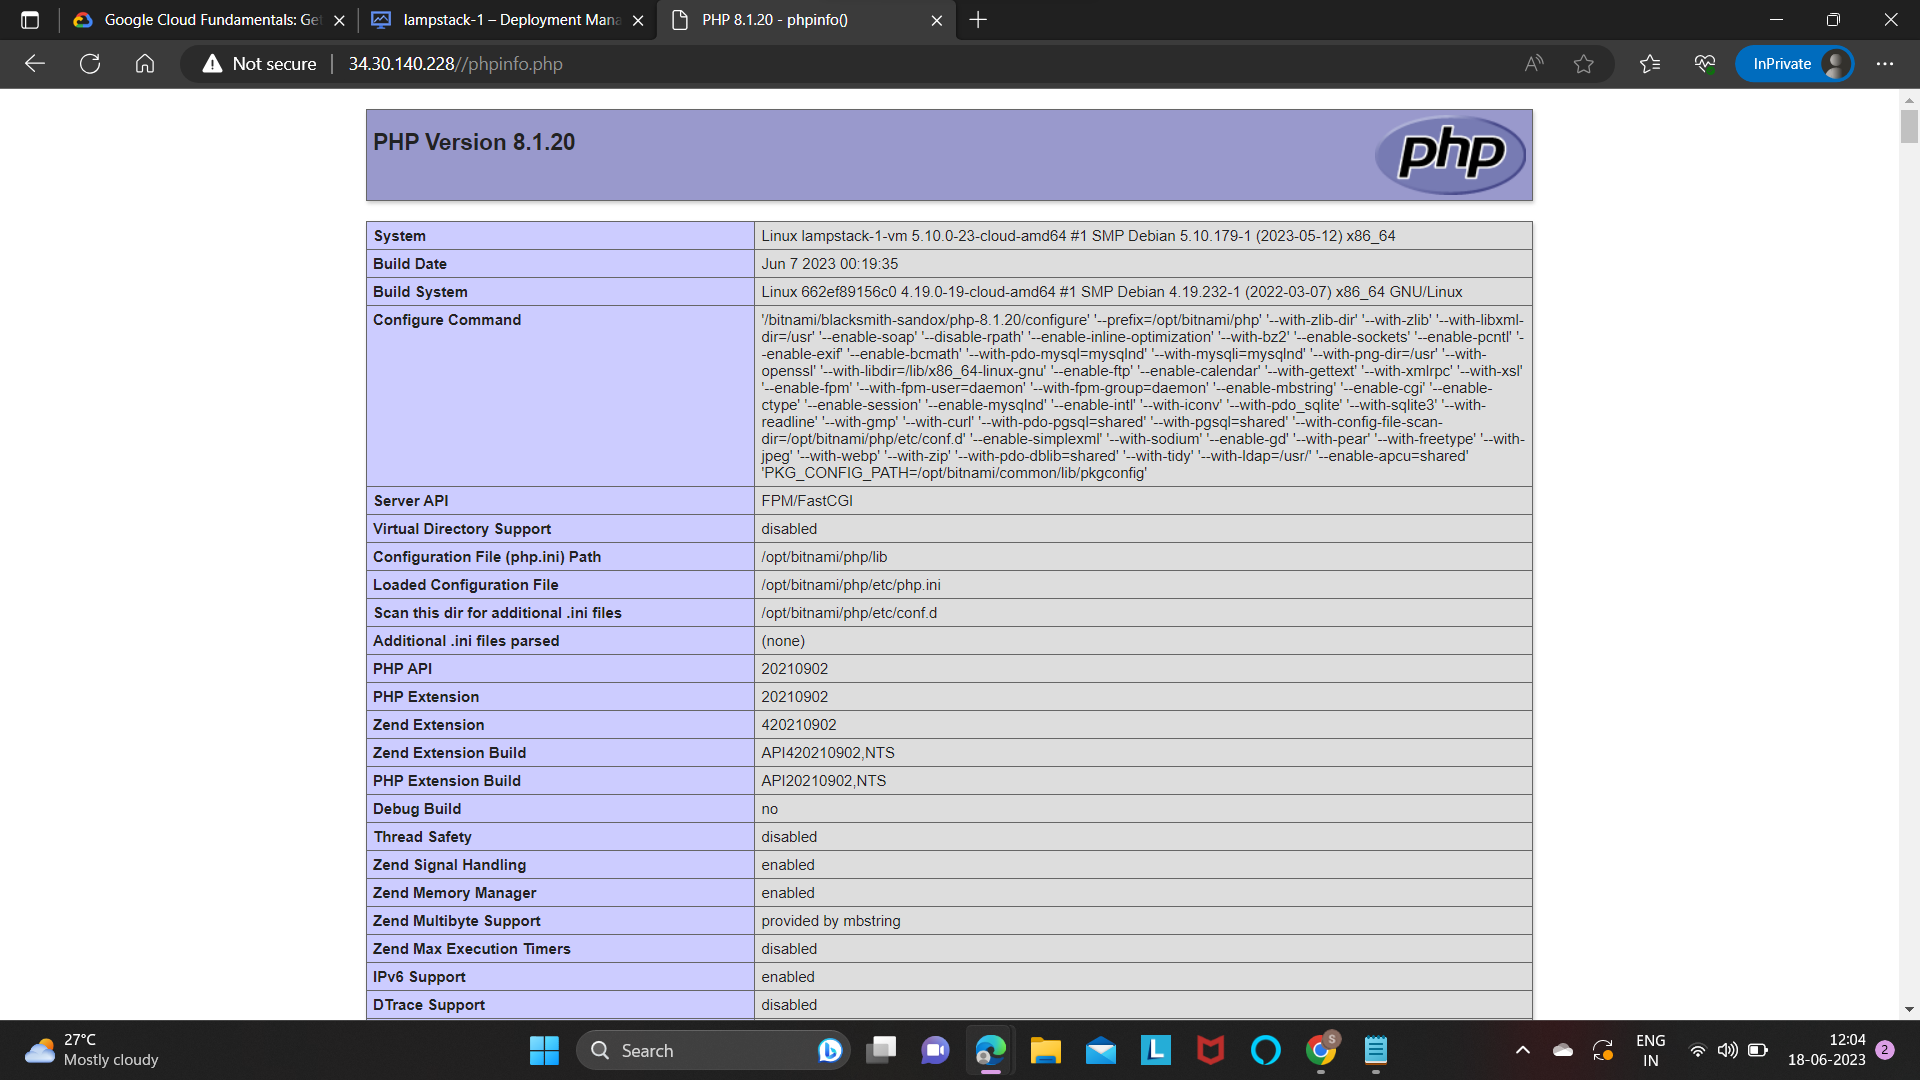Reload the phpinfo page
This screenshot has width=1920, height=1080.
90,64
